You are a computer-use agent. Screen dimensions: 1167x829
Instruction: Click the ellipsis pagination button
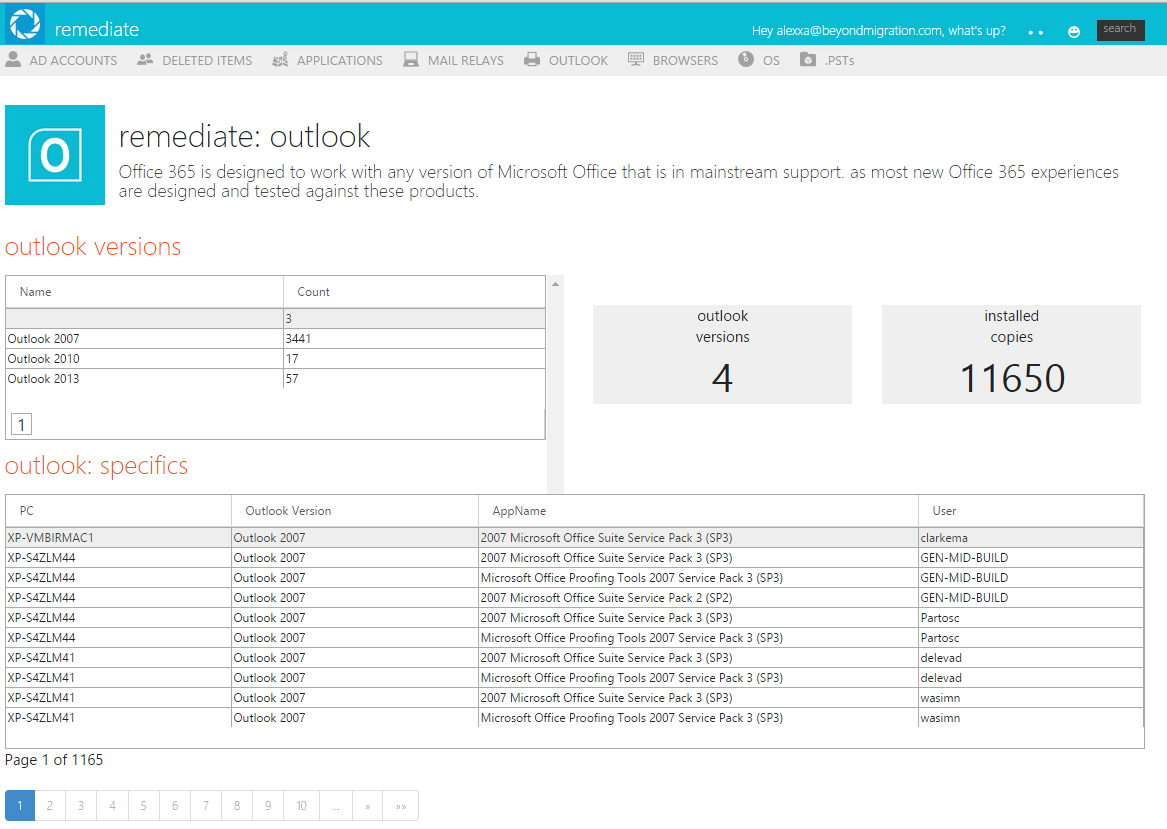(x=336, y=806)
